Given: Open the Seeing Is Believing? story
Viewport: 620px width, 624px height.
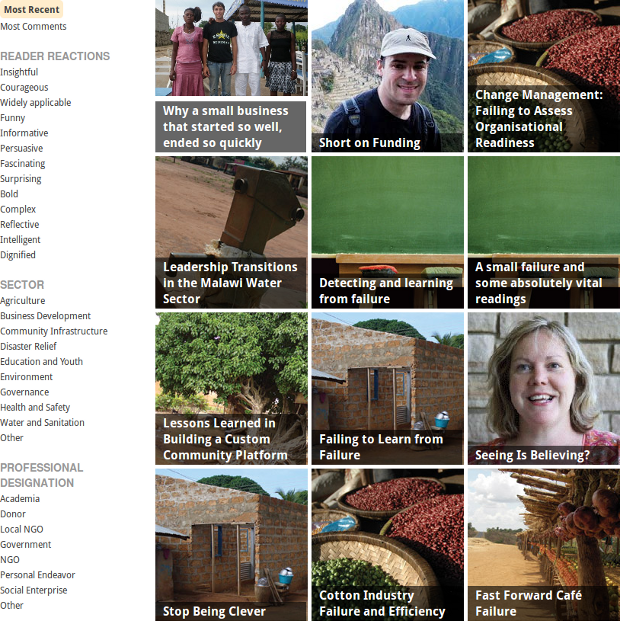Looking at the screenshot, I should point(544,389).
